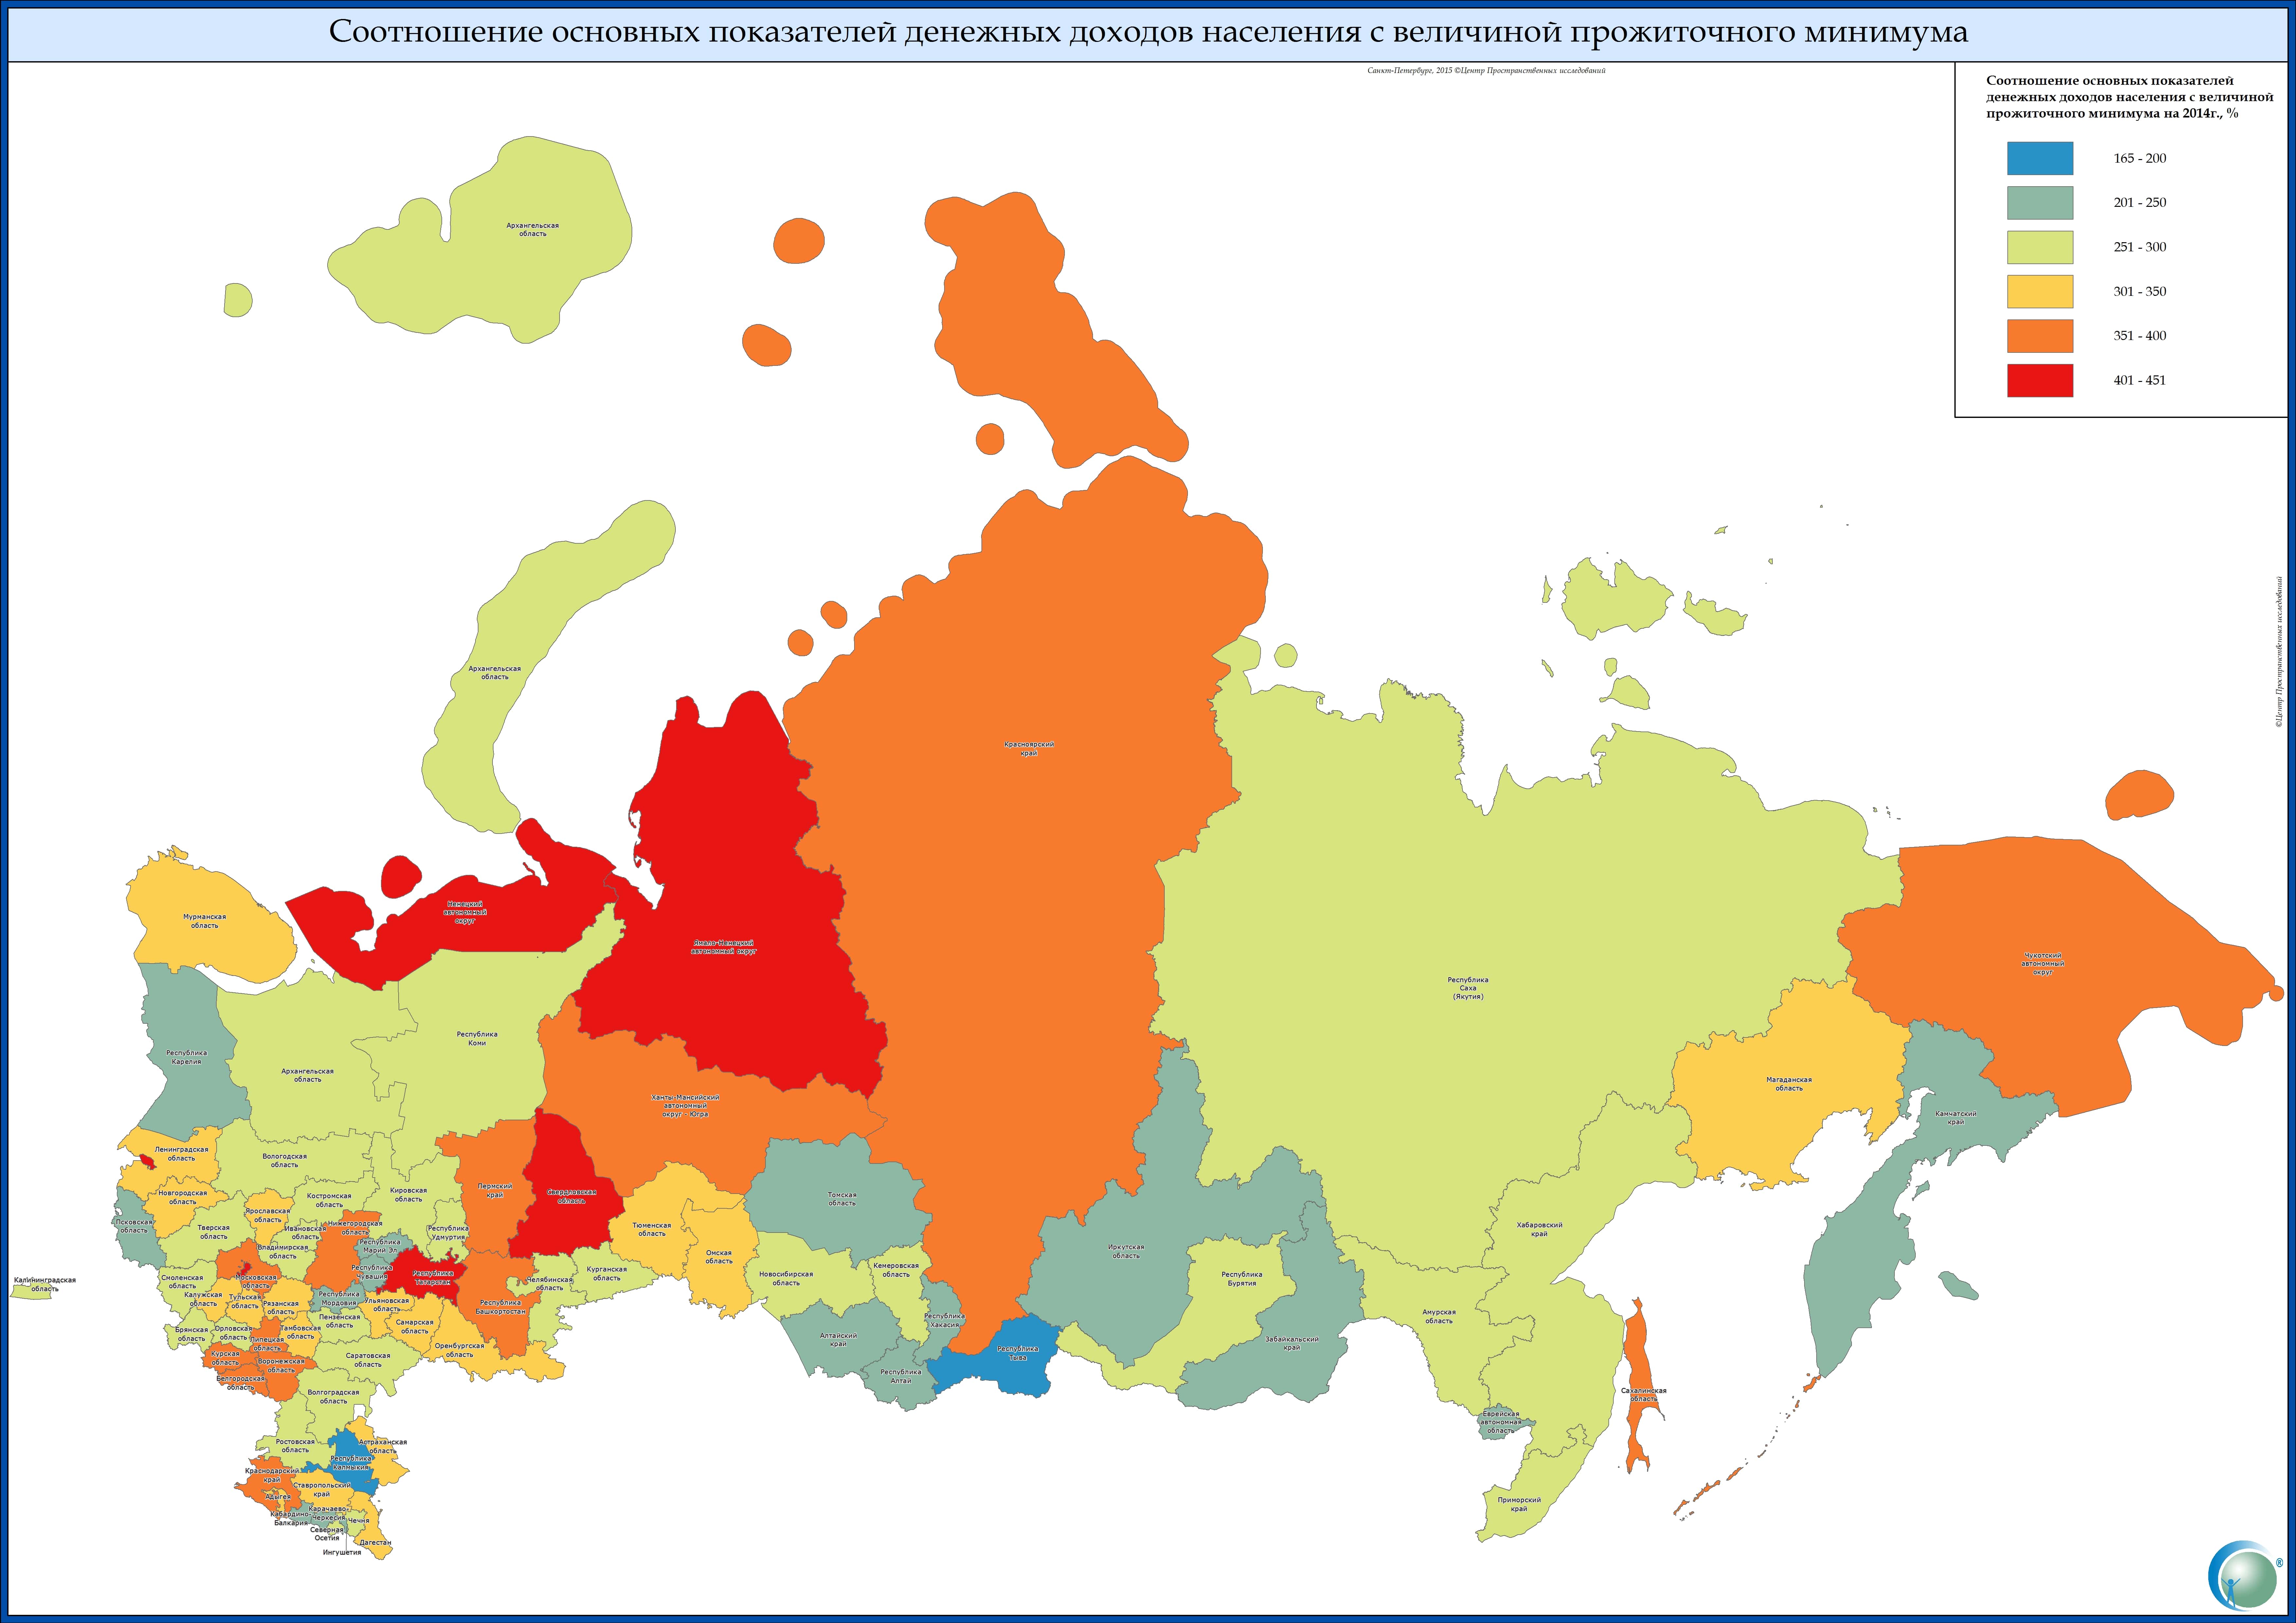Click the 'Приморский край' label

click(1519, 1504)
